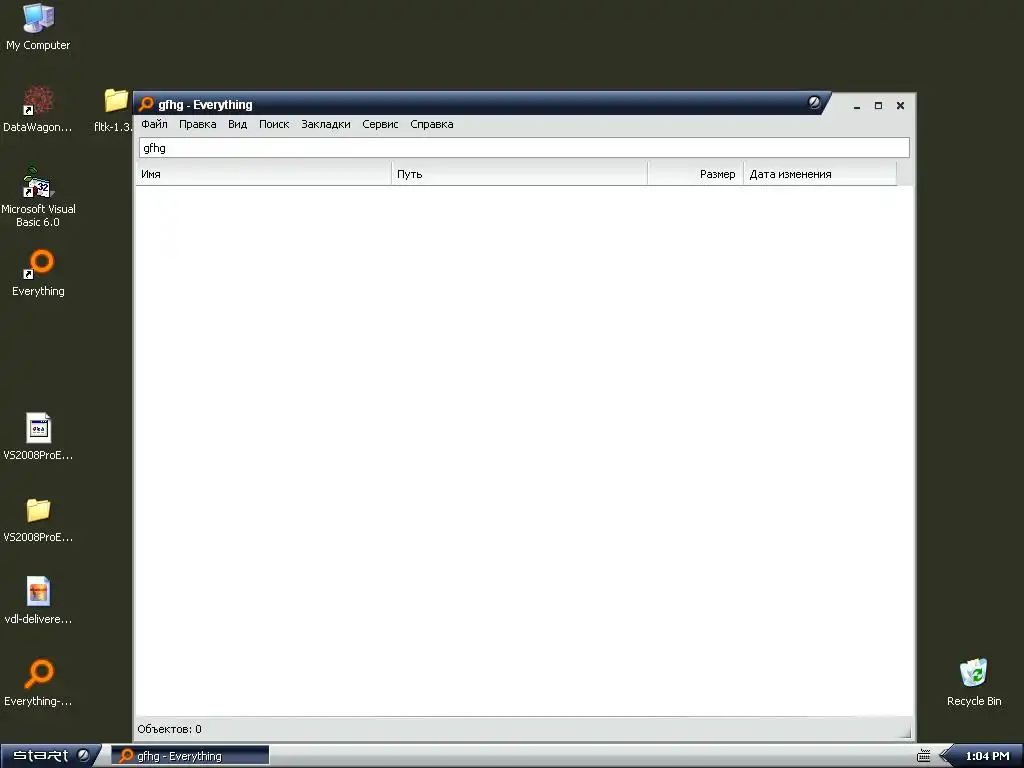The image size is (1024, 768).
Task: Sort results by Имя column
Action: click(x=264, y=174)
